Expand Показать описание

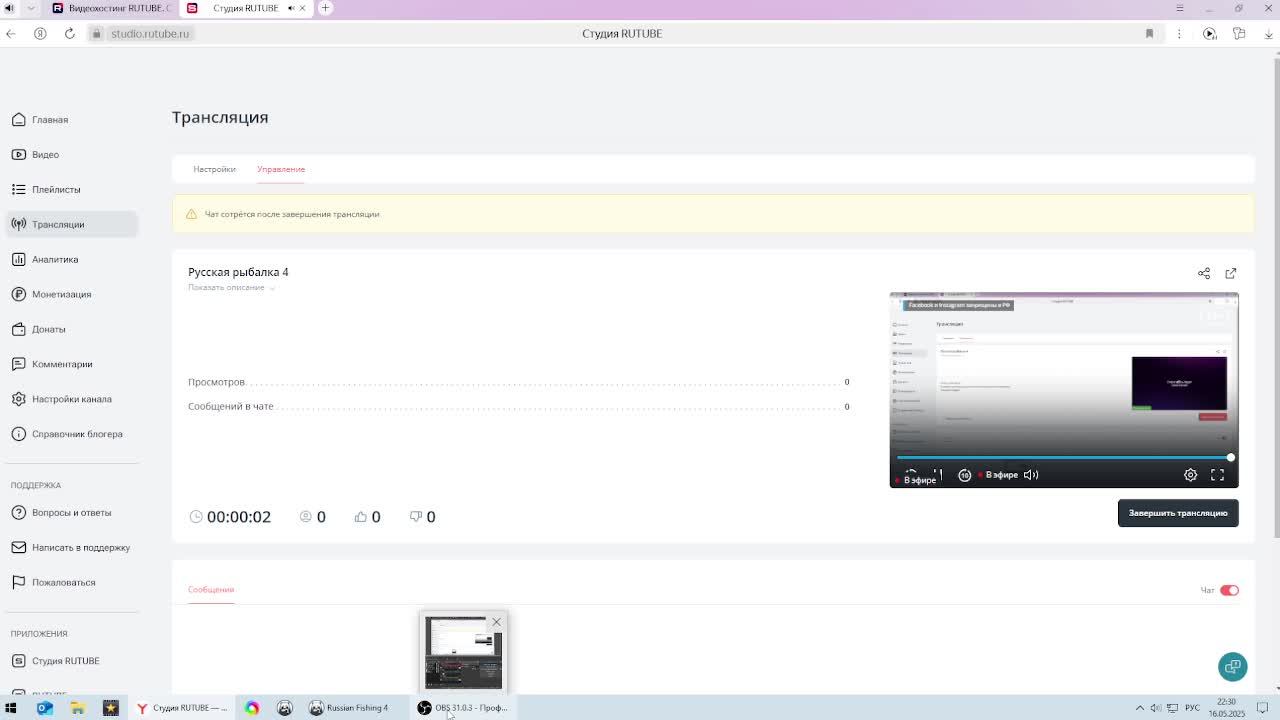(x=231, y=288)
